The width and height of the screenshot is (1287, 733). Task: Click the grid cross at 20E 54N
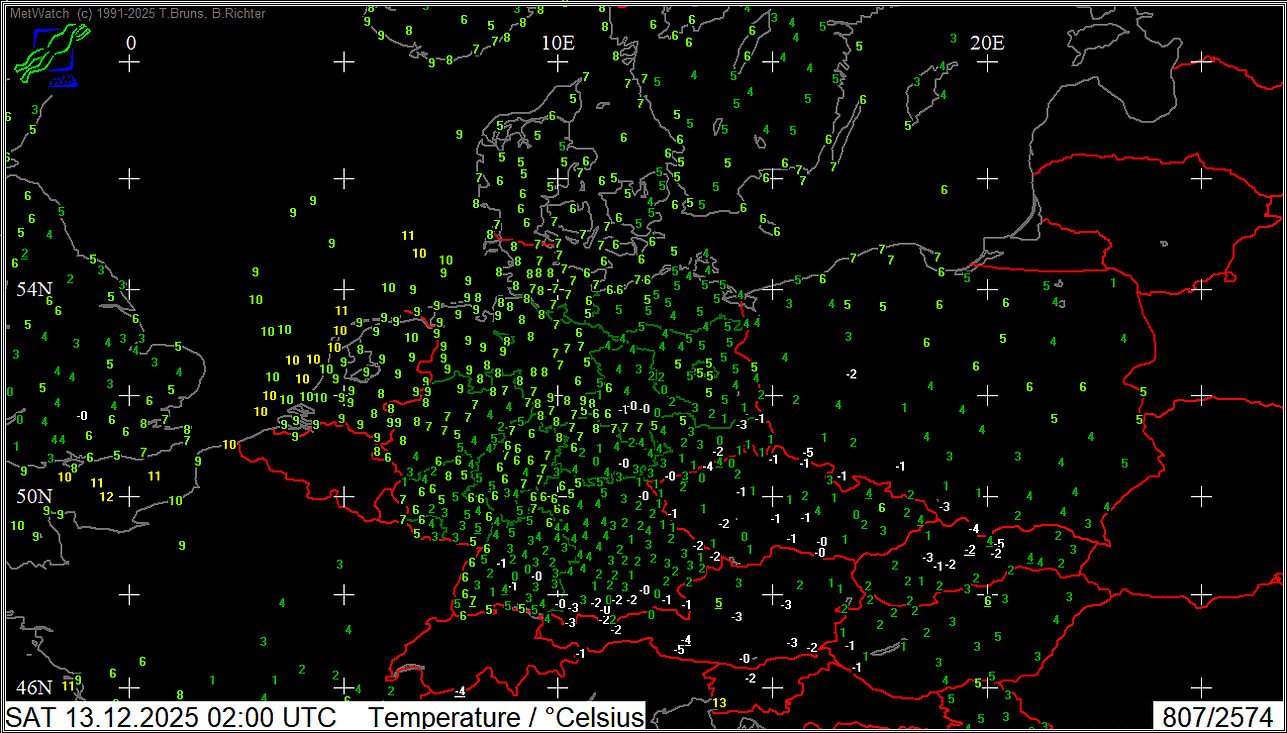(987, 289)
